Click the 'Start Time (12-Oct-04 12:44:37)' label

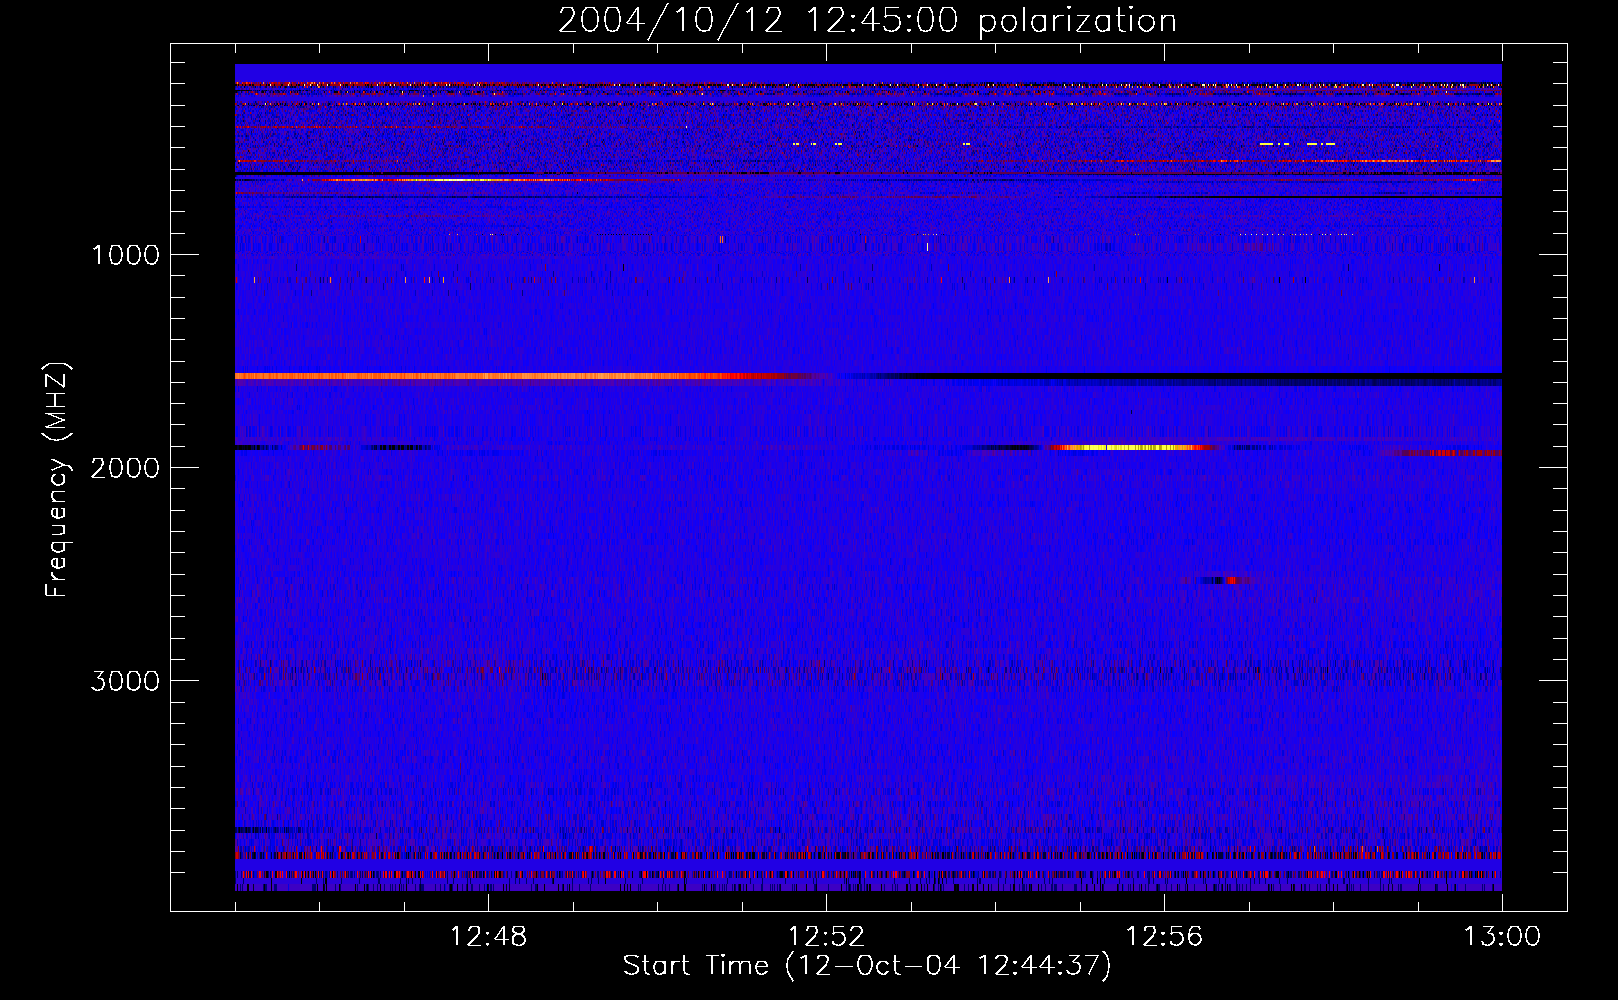(867, 965)
